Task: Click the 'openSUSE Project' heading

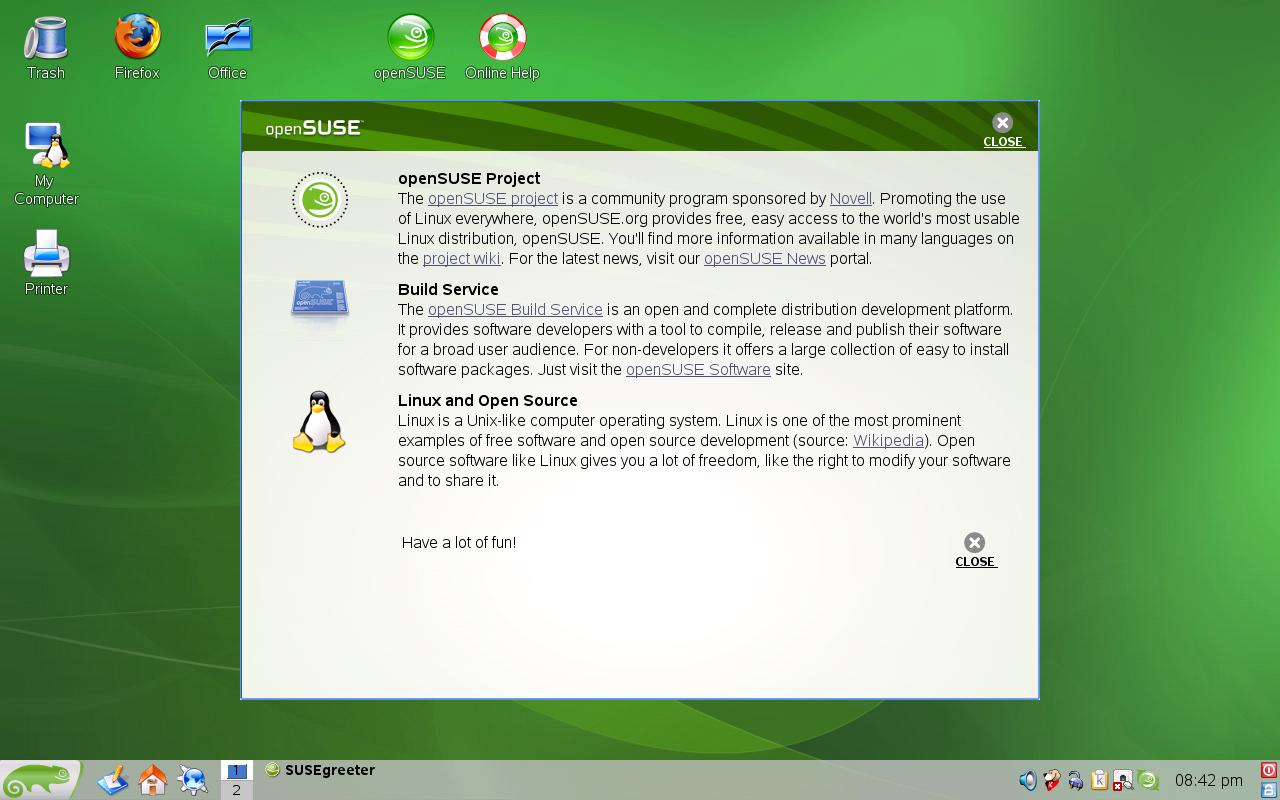Action: pos(469,179)
